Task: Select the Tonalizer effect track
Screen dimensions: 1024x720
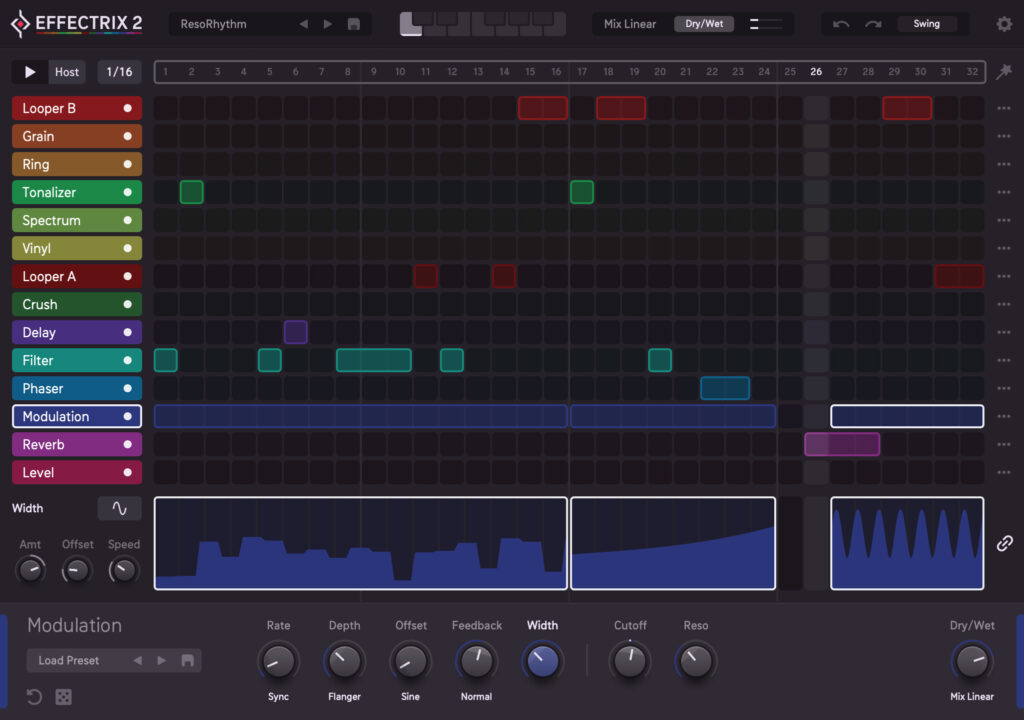Action: 60,192
